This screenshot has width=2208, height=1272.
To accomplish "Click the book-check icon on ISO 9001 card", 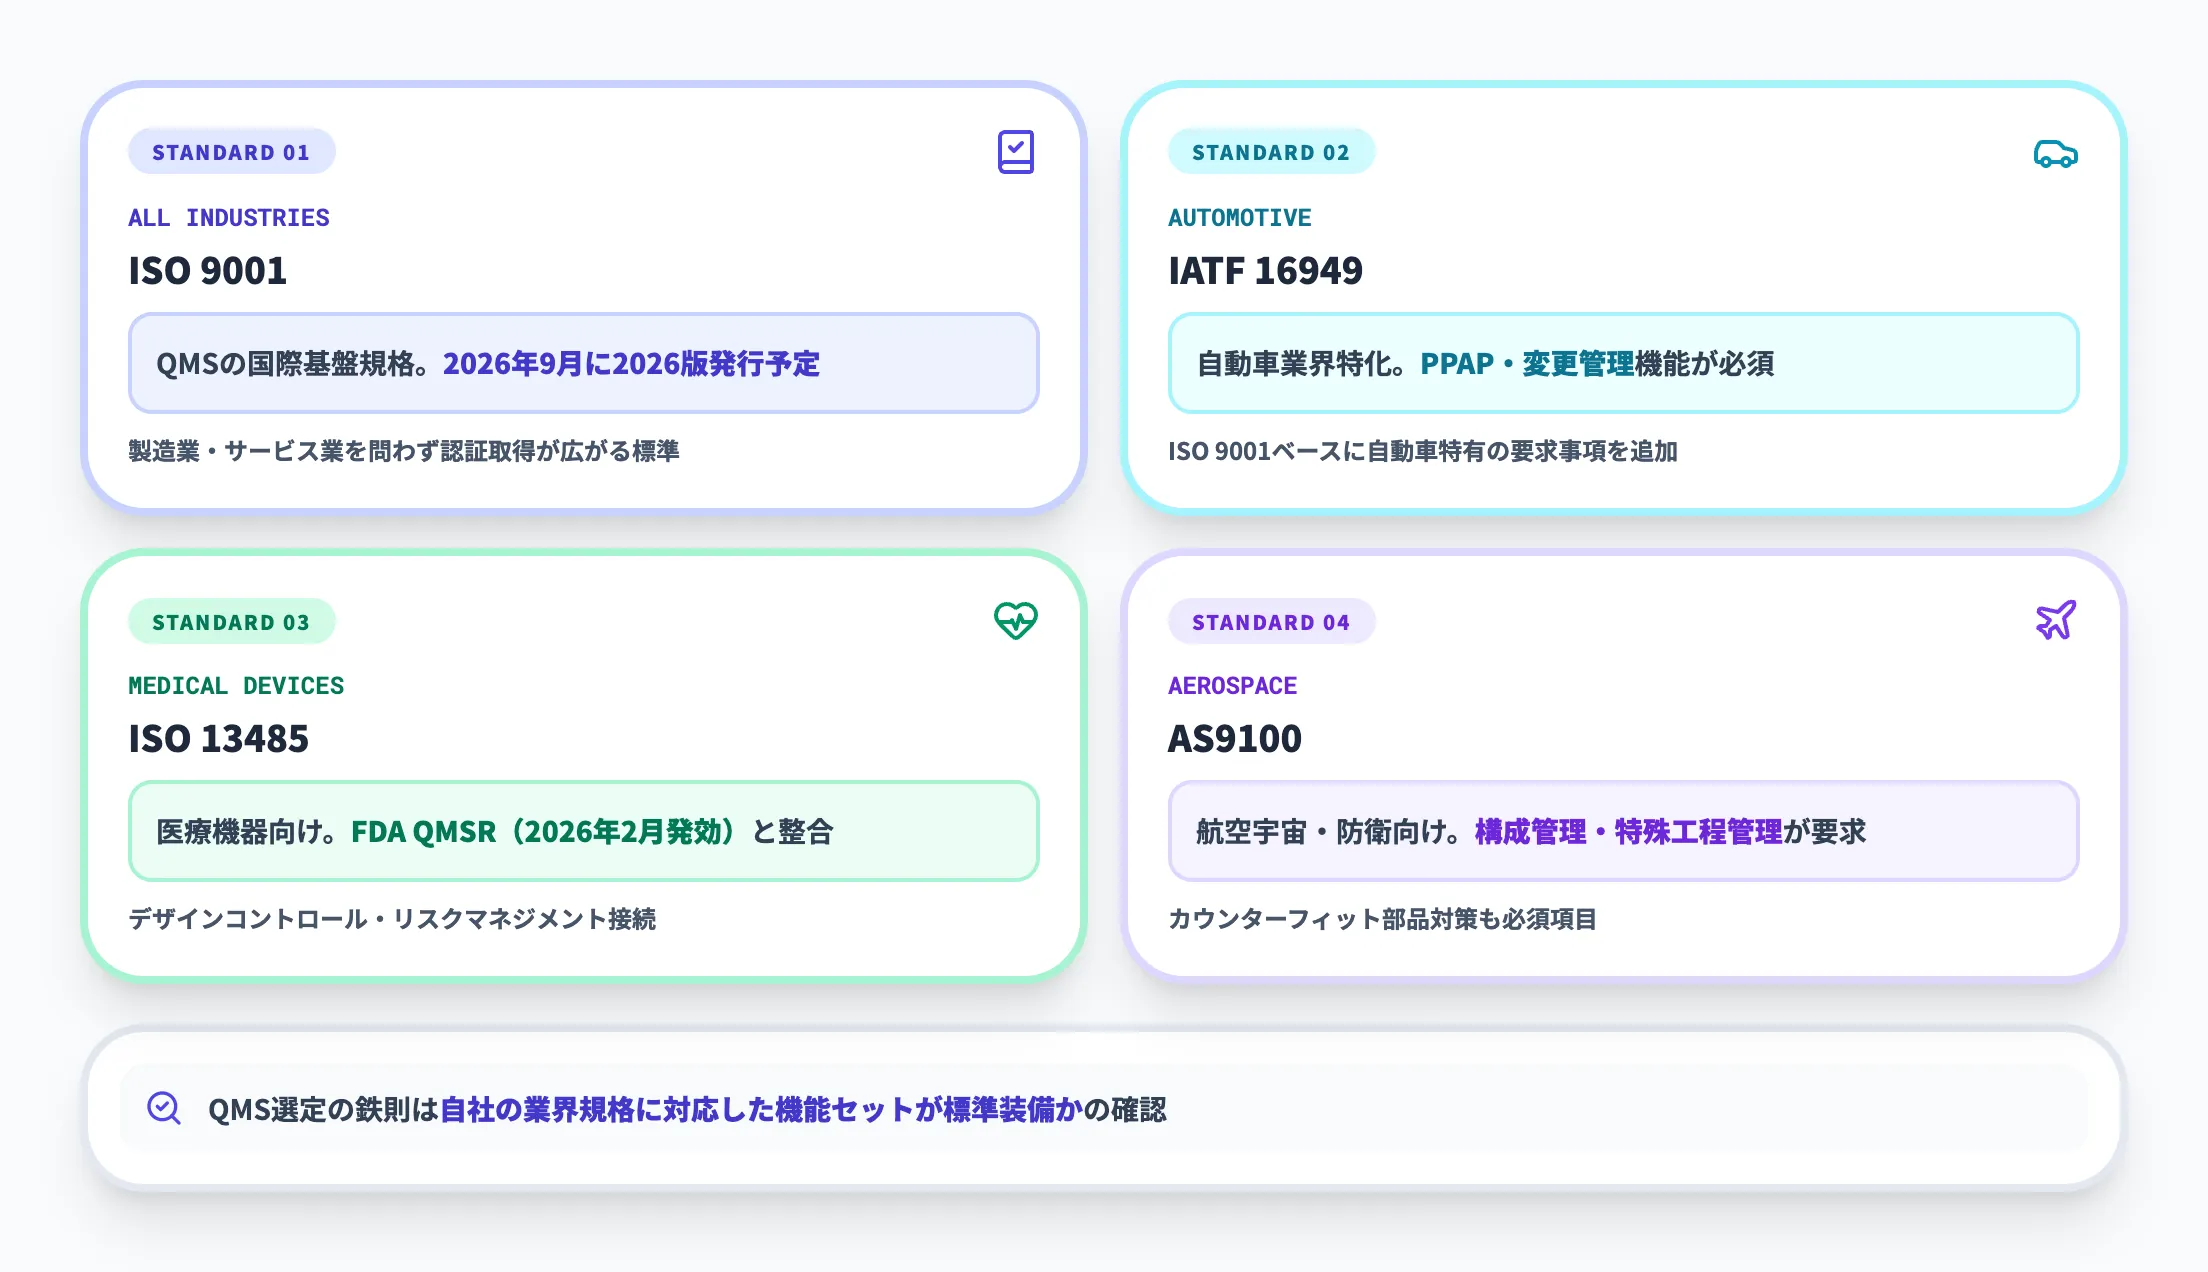I will pyautogui.click(x=1015, y=152).
